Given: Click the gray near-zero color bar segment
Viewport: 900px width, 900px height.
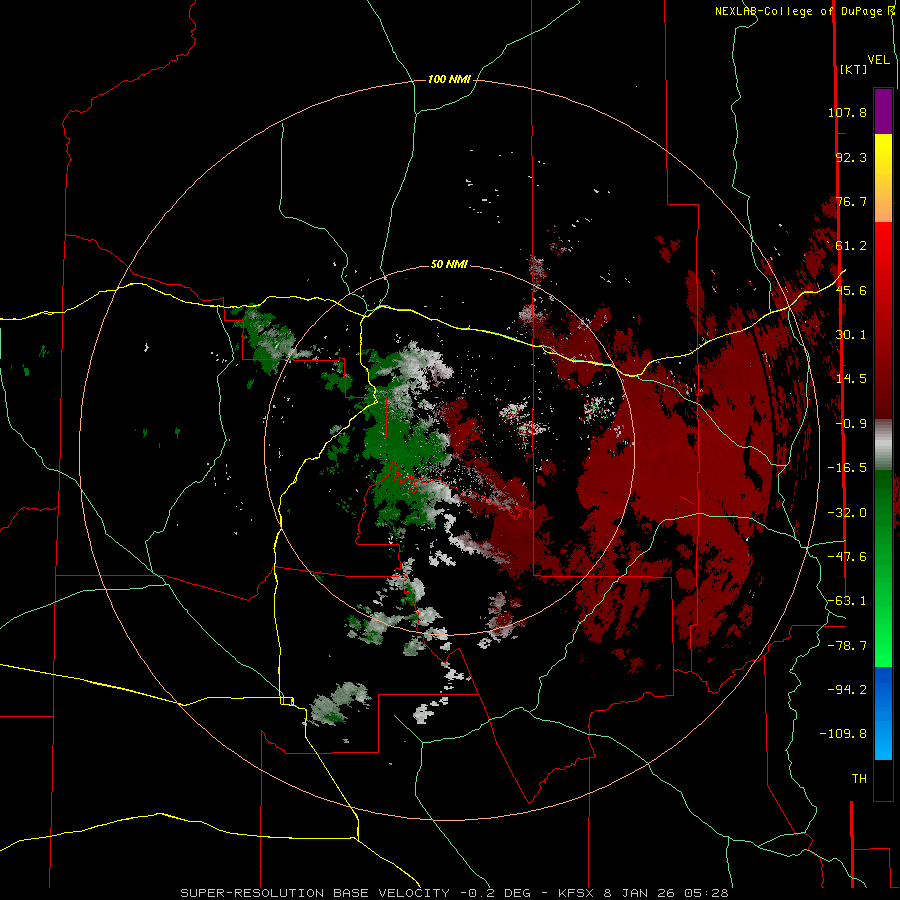Looking at the screenshot, I should coord(883,445).
